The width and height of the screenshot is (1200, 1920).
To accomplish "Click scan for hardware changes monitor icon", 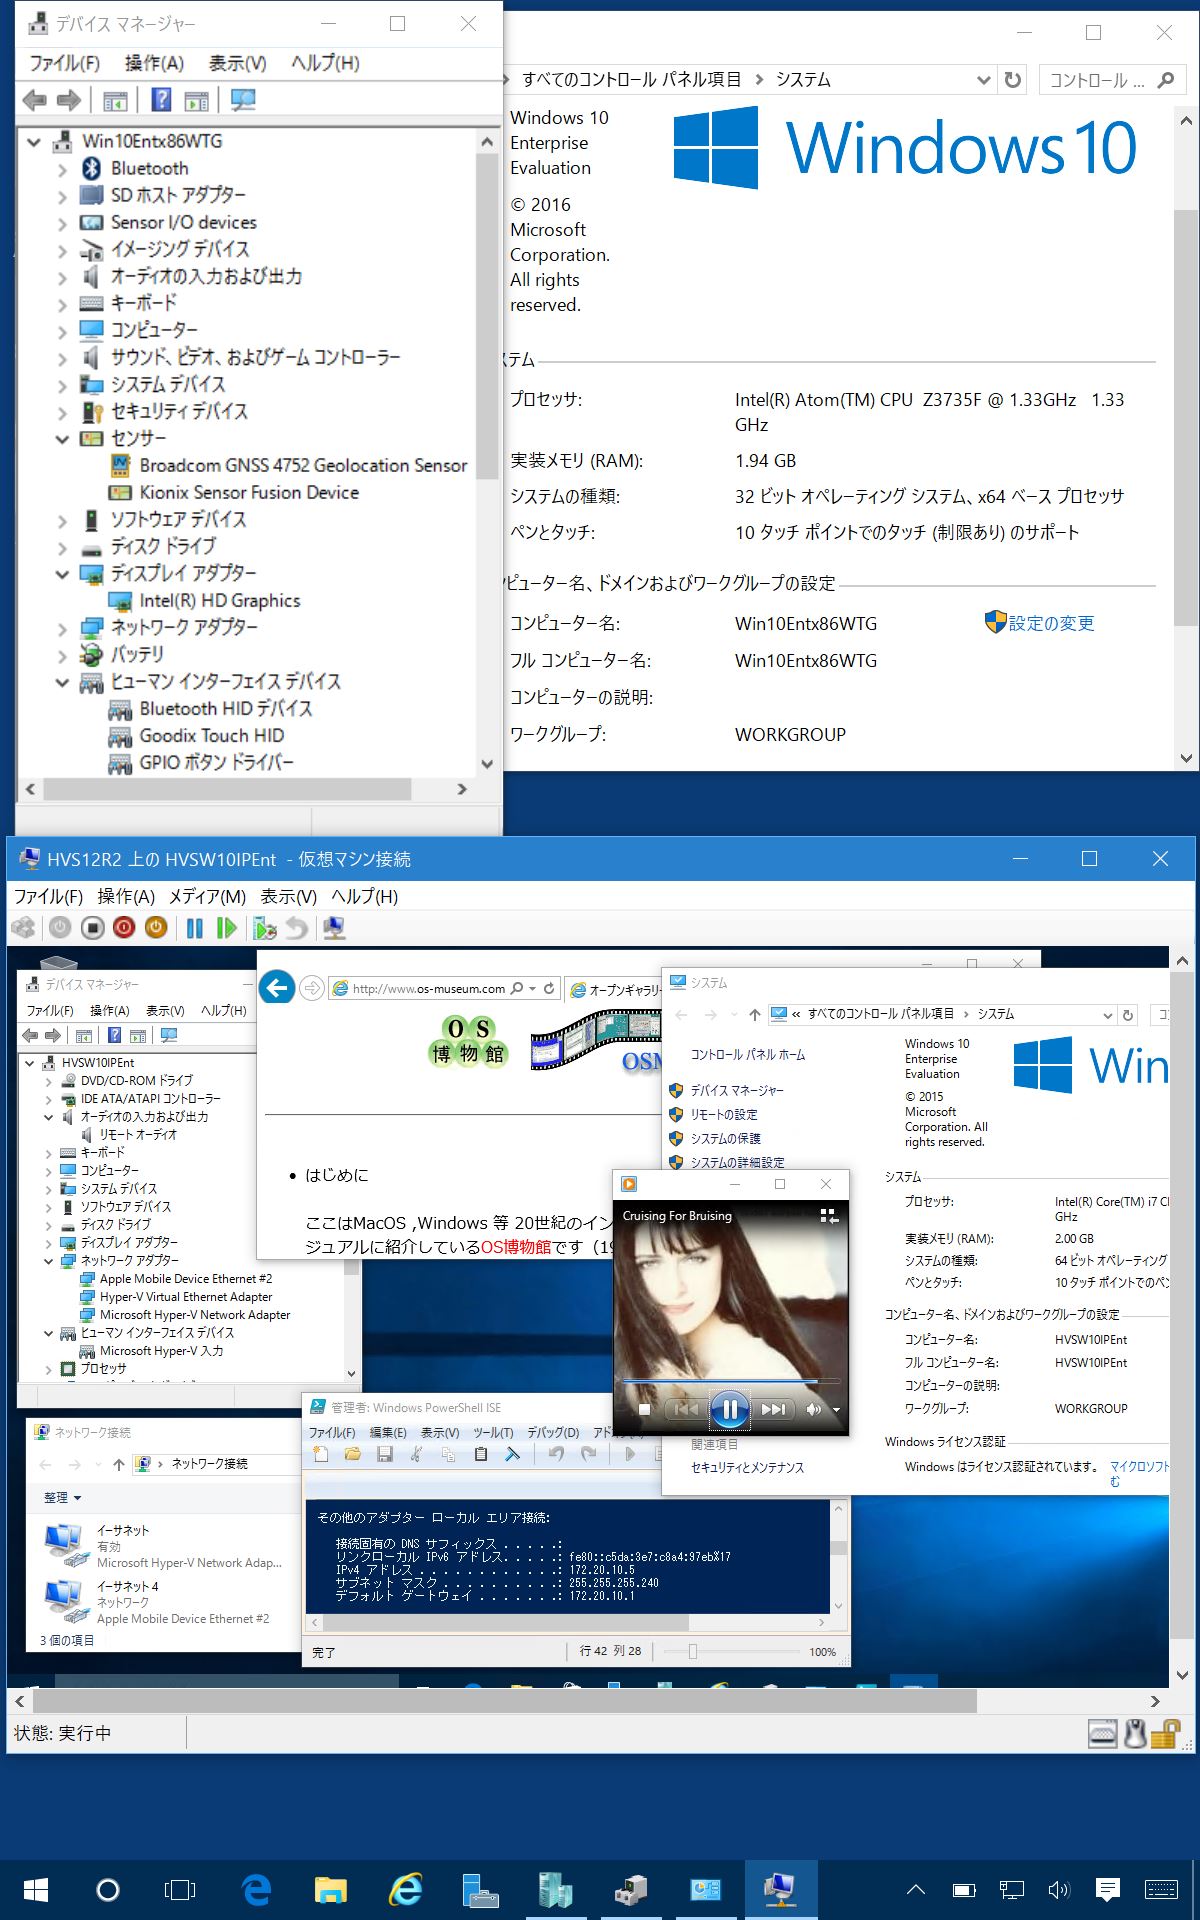I will click(x=242, y=100).
